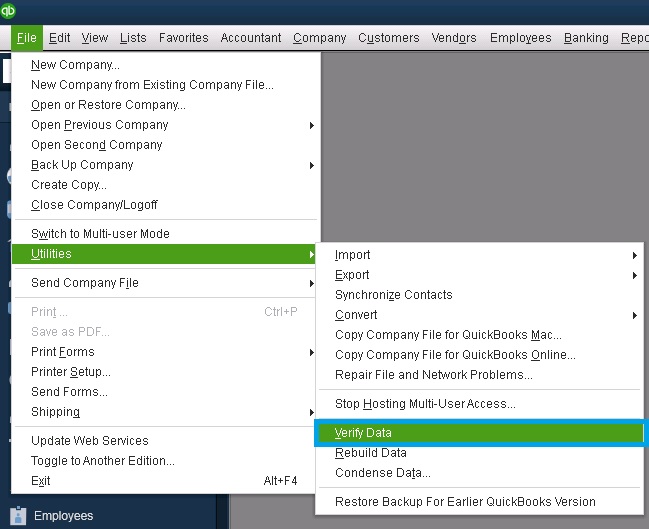Expand Back Up Company submenu
Image resolution: width=649 pixels, height=529 pixels.
166,165
